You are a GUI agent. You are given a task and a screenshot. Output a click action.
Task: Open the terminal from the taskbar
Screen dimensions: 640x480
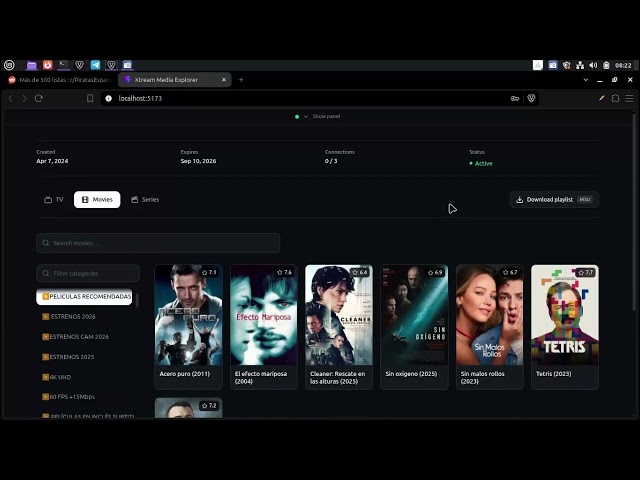63,65
